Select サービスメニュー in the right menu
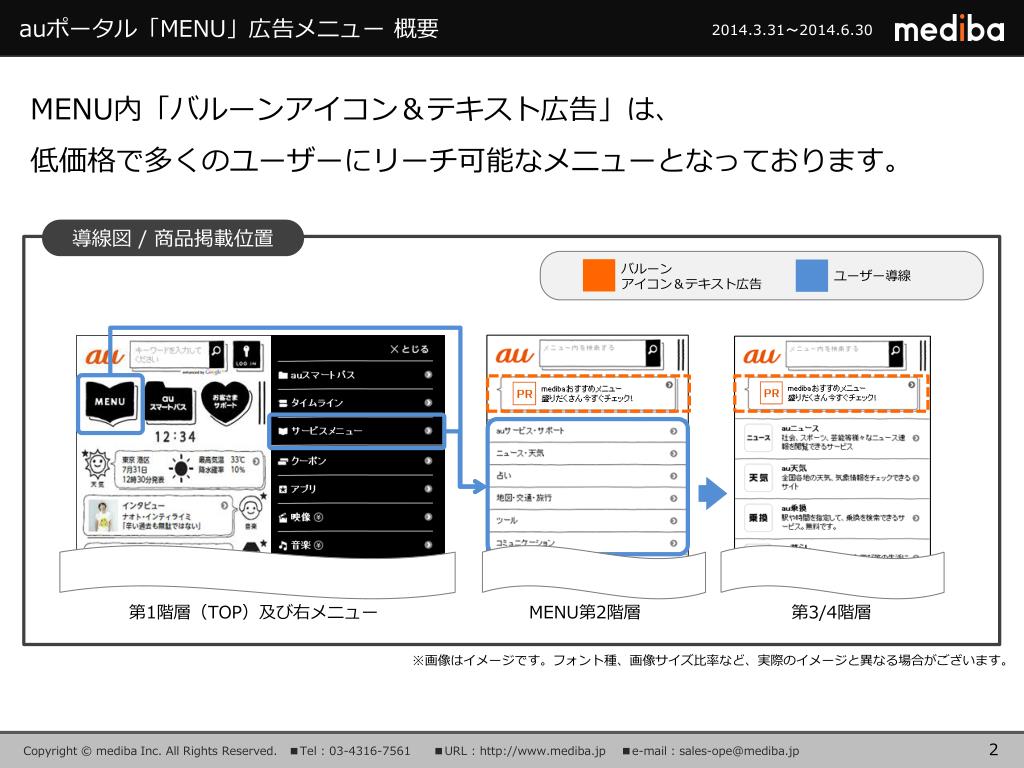The image size is (1024, 768). click(357, 431)
